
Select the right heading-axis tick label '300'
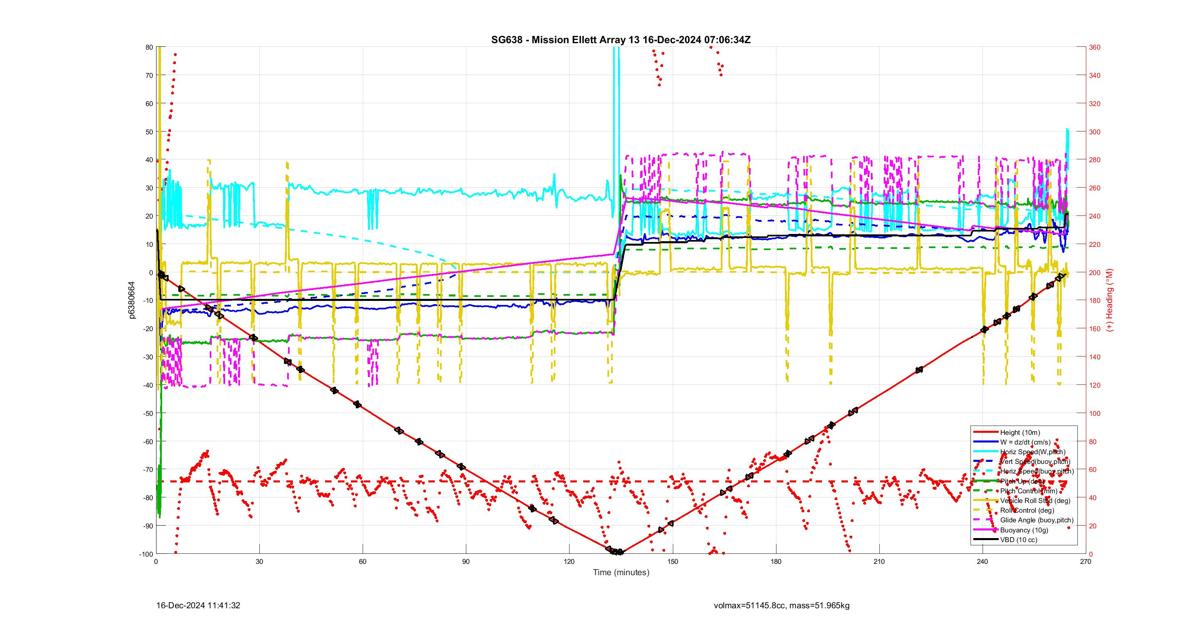click(x=1095, y=132)
